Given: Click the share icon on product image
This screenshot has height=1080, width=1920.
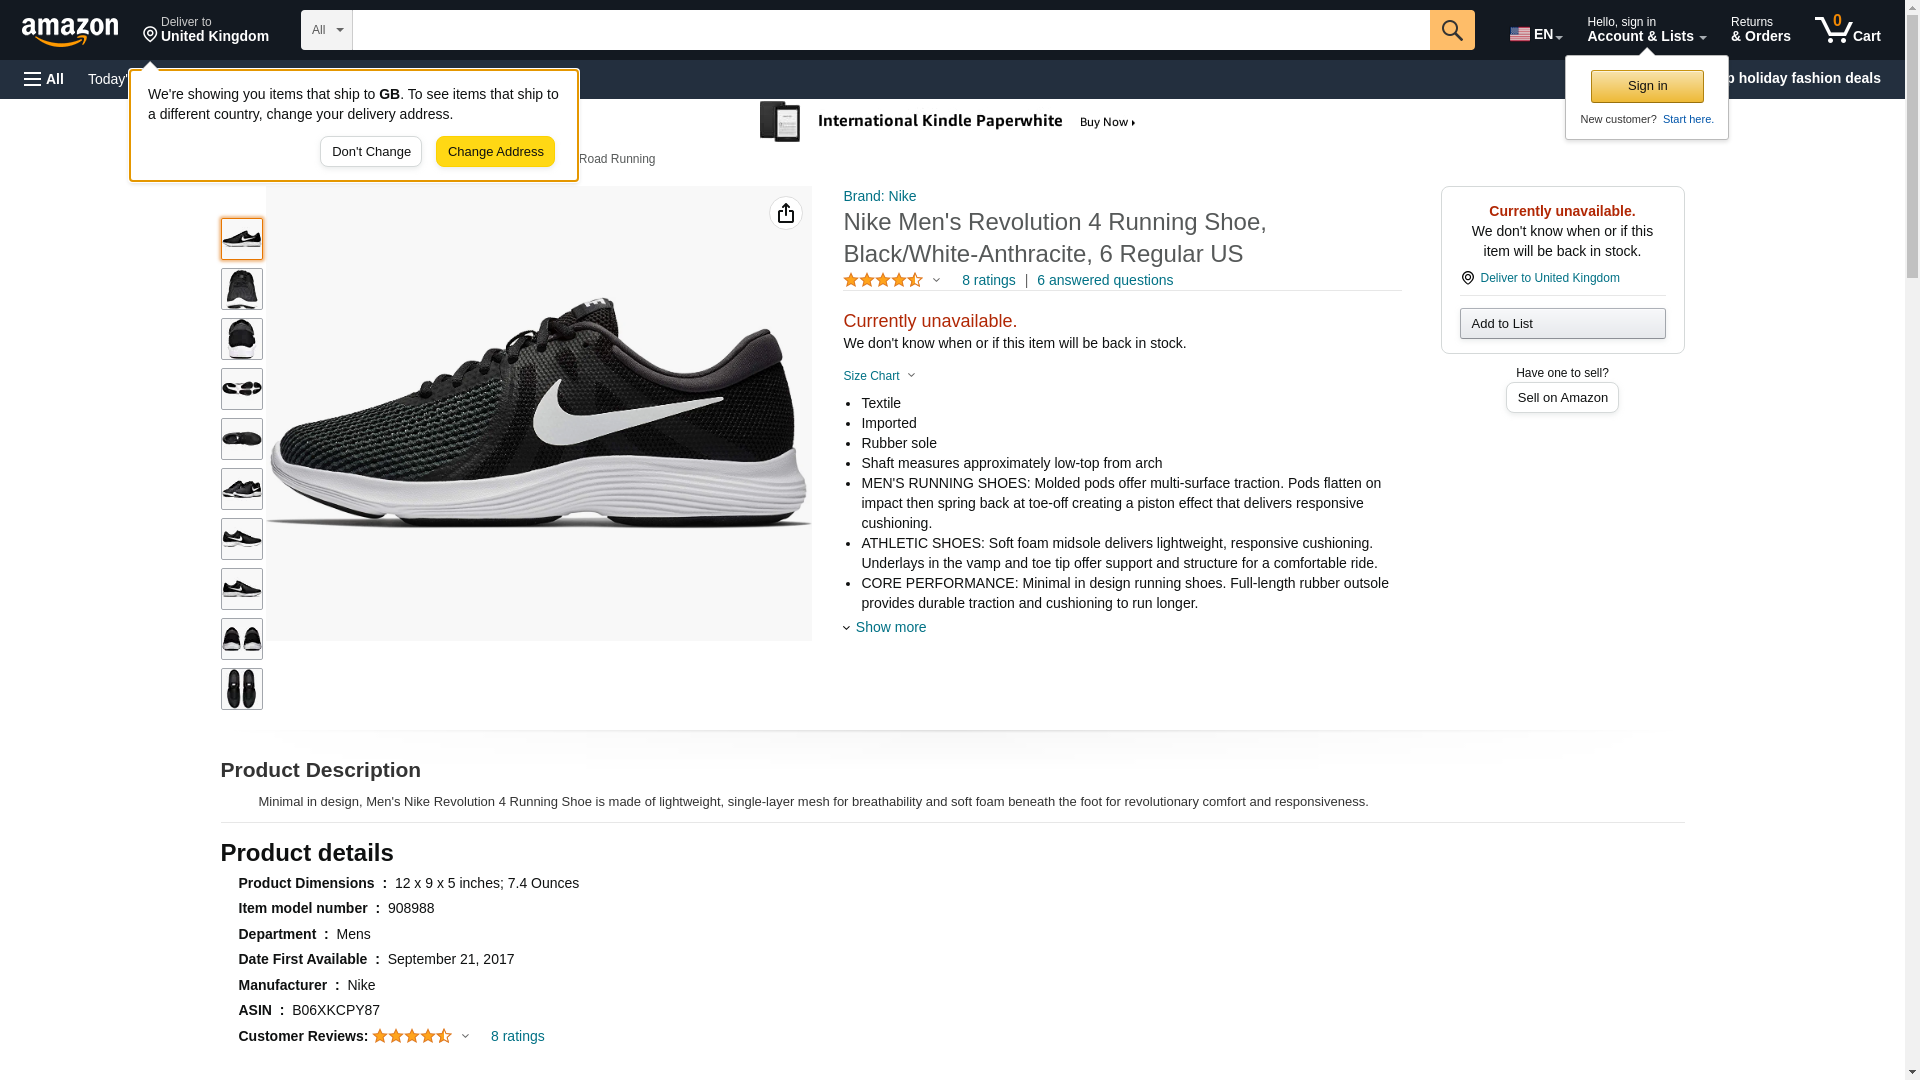Looking at the screenshot, I should 785,213.
